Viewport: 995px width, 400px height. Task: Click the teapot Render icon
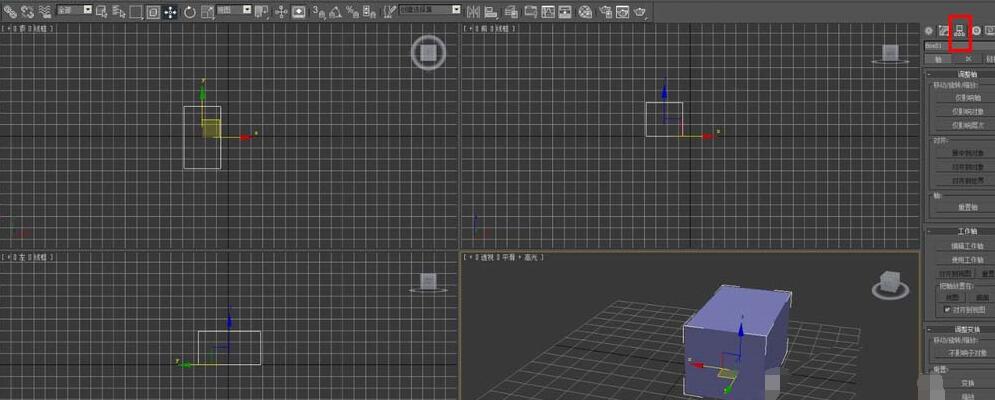[x=637, y=12]
